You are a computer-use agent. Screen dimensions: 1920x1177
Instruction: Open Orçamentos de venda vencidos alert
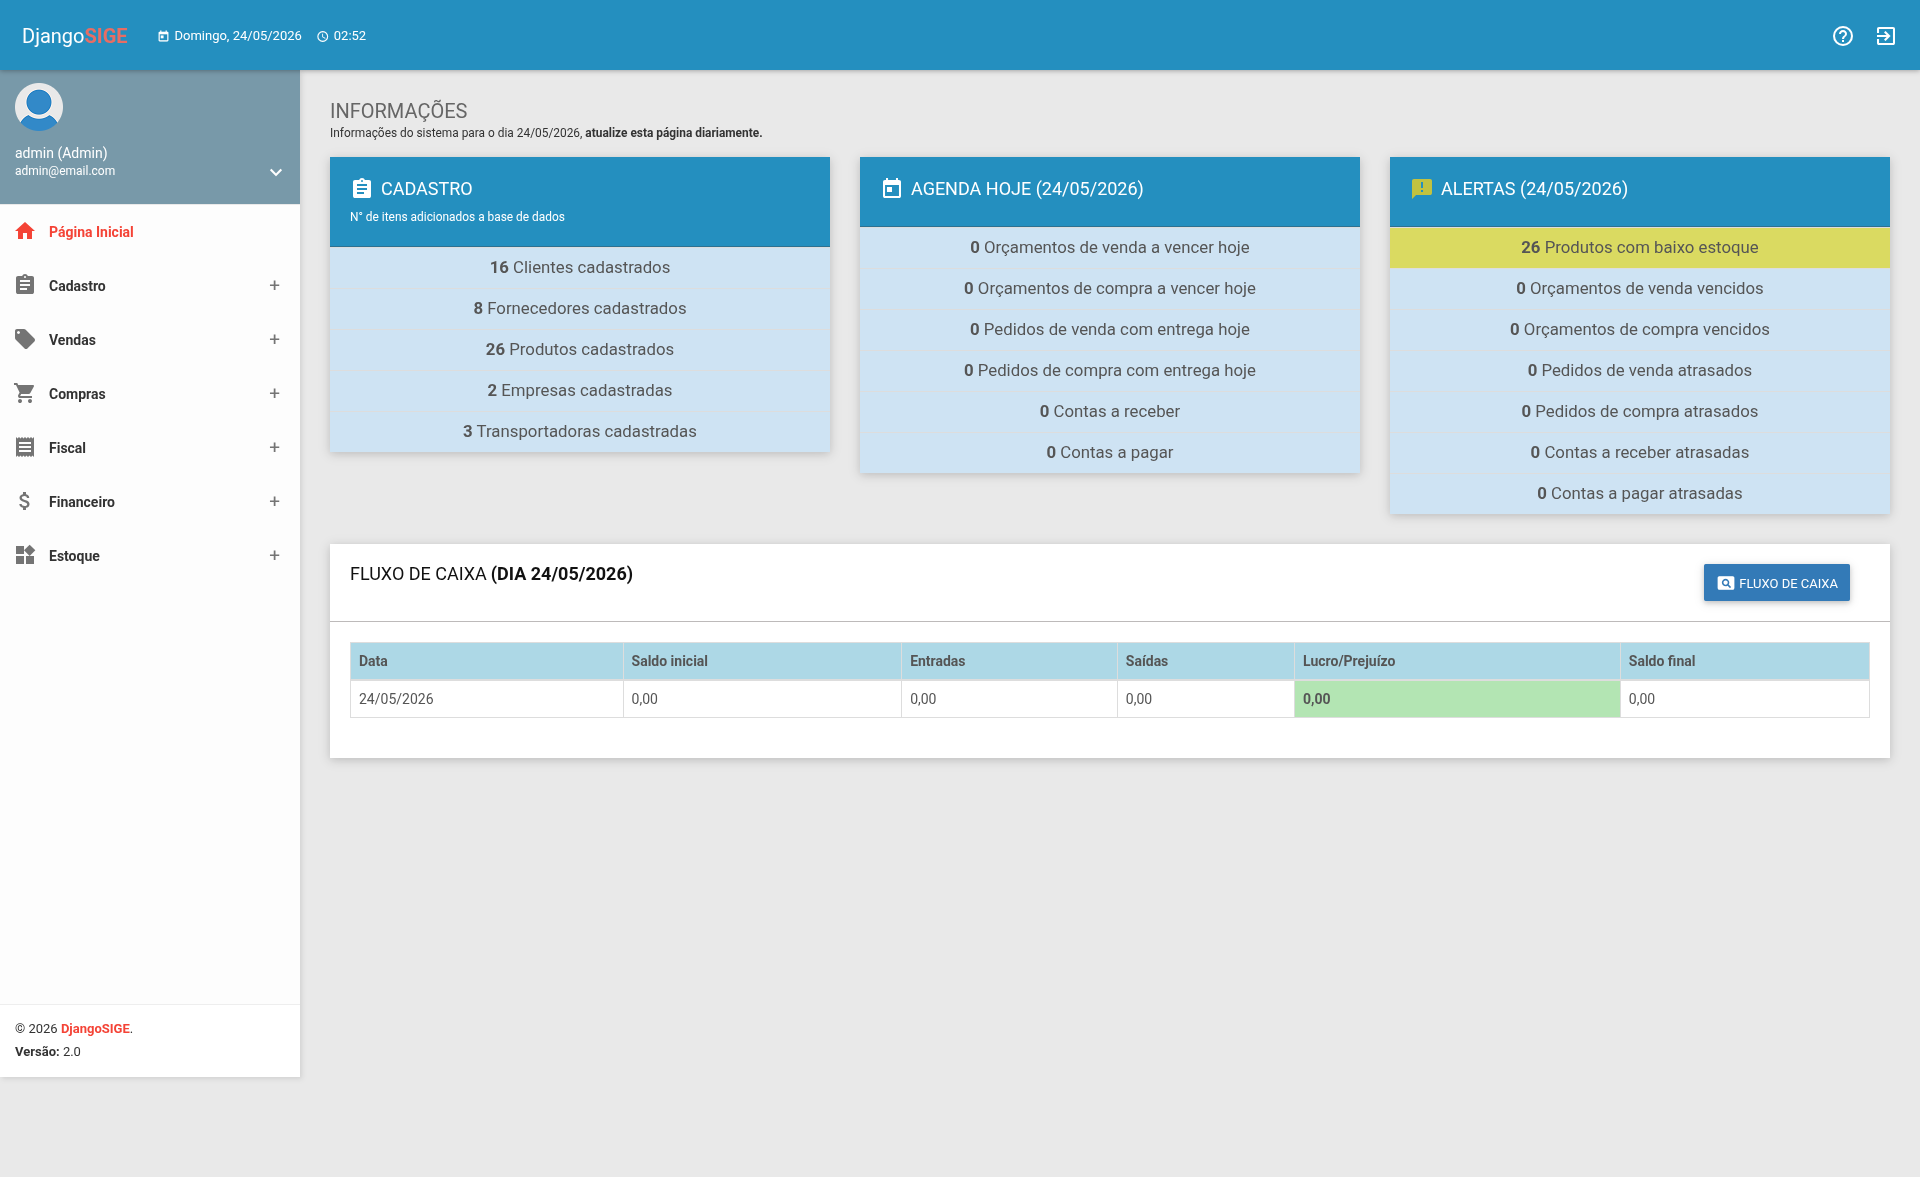tap(1640, 289)
